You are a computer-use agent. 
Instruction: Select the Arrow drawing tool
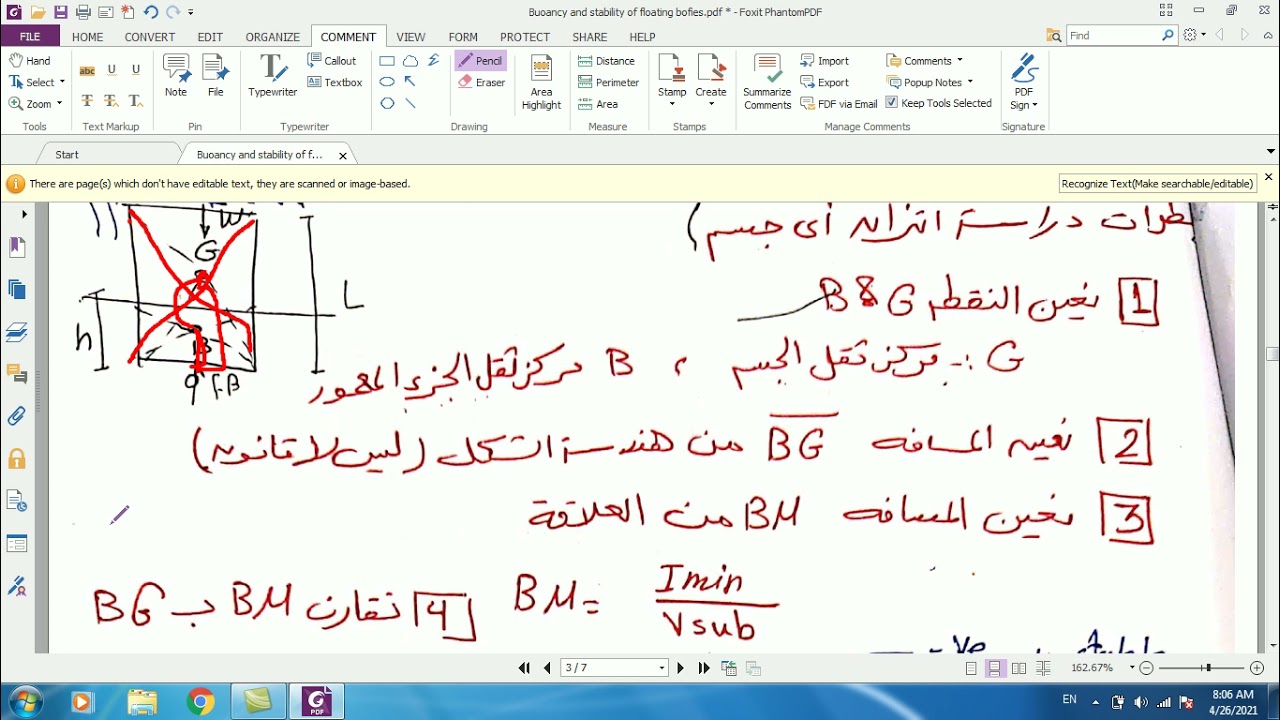point(410,82)
